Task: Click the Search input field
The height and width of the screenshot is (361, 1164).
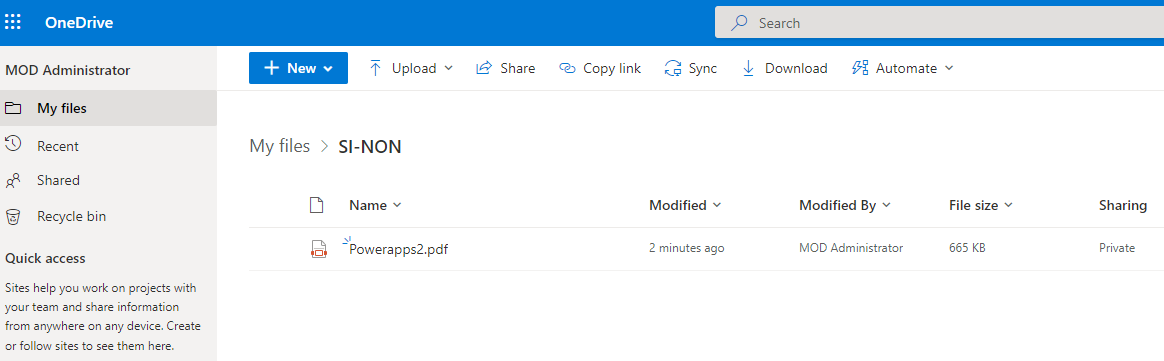Action: coord(939,23)
